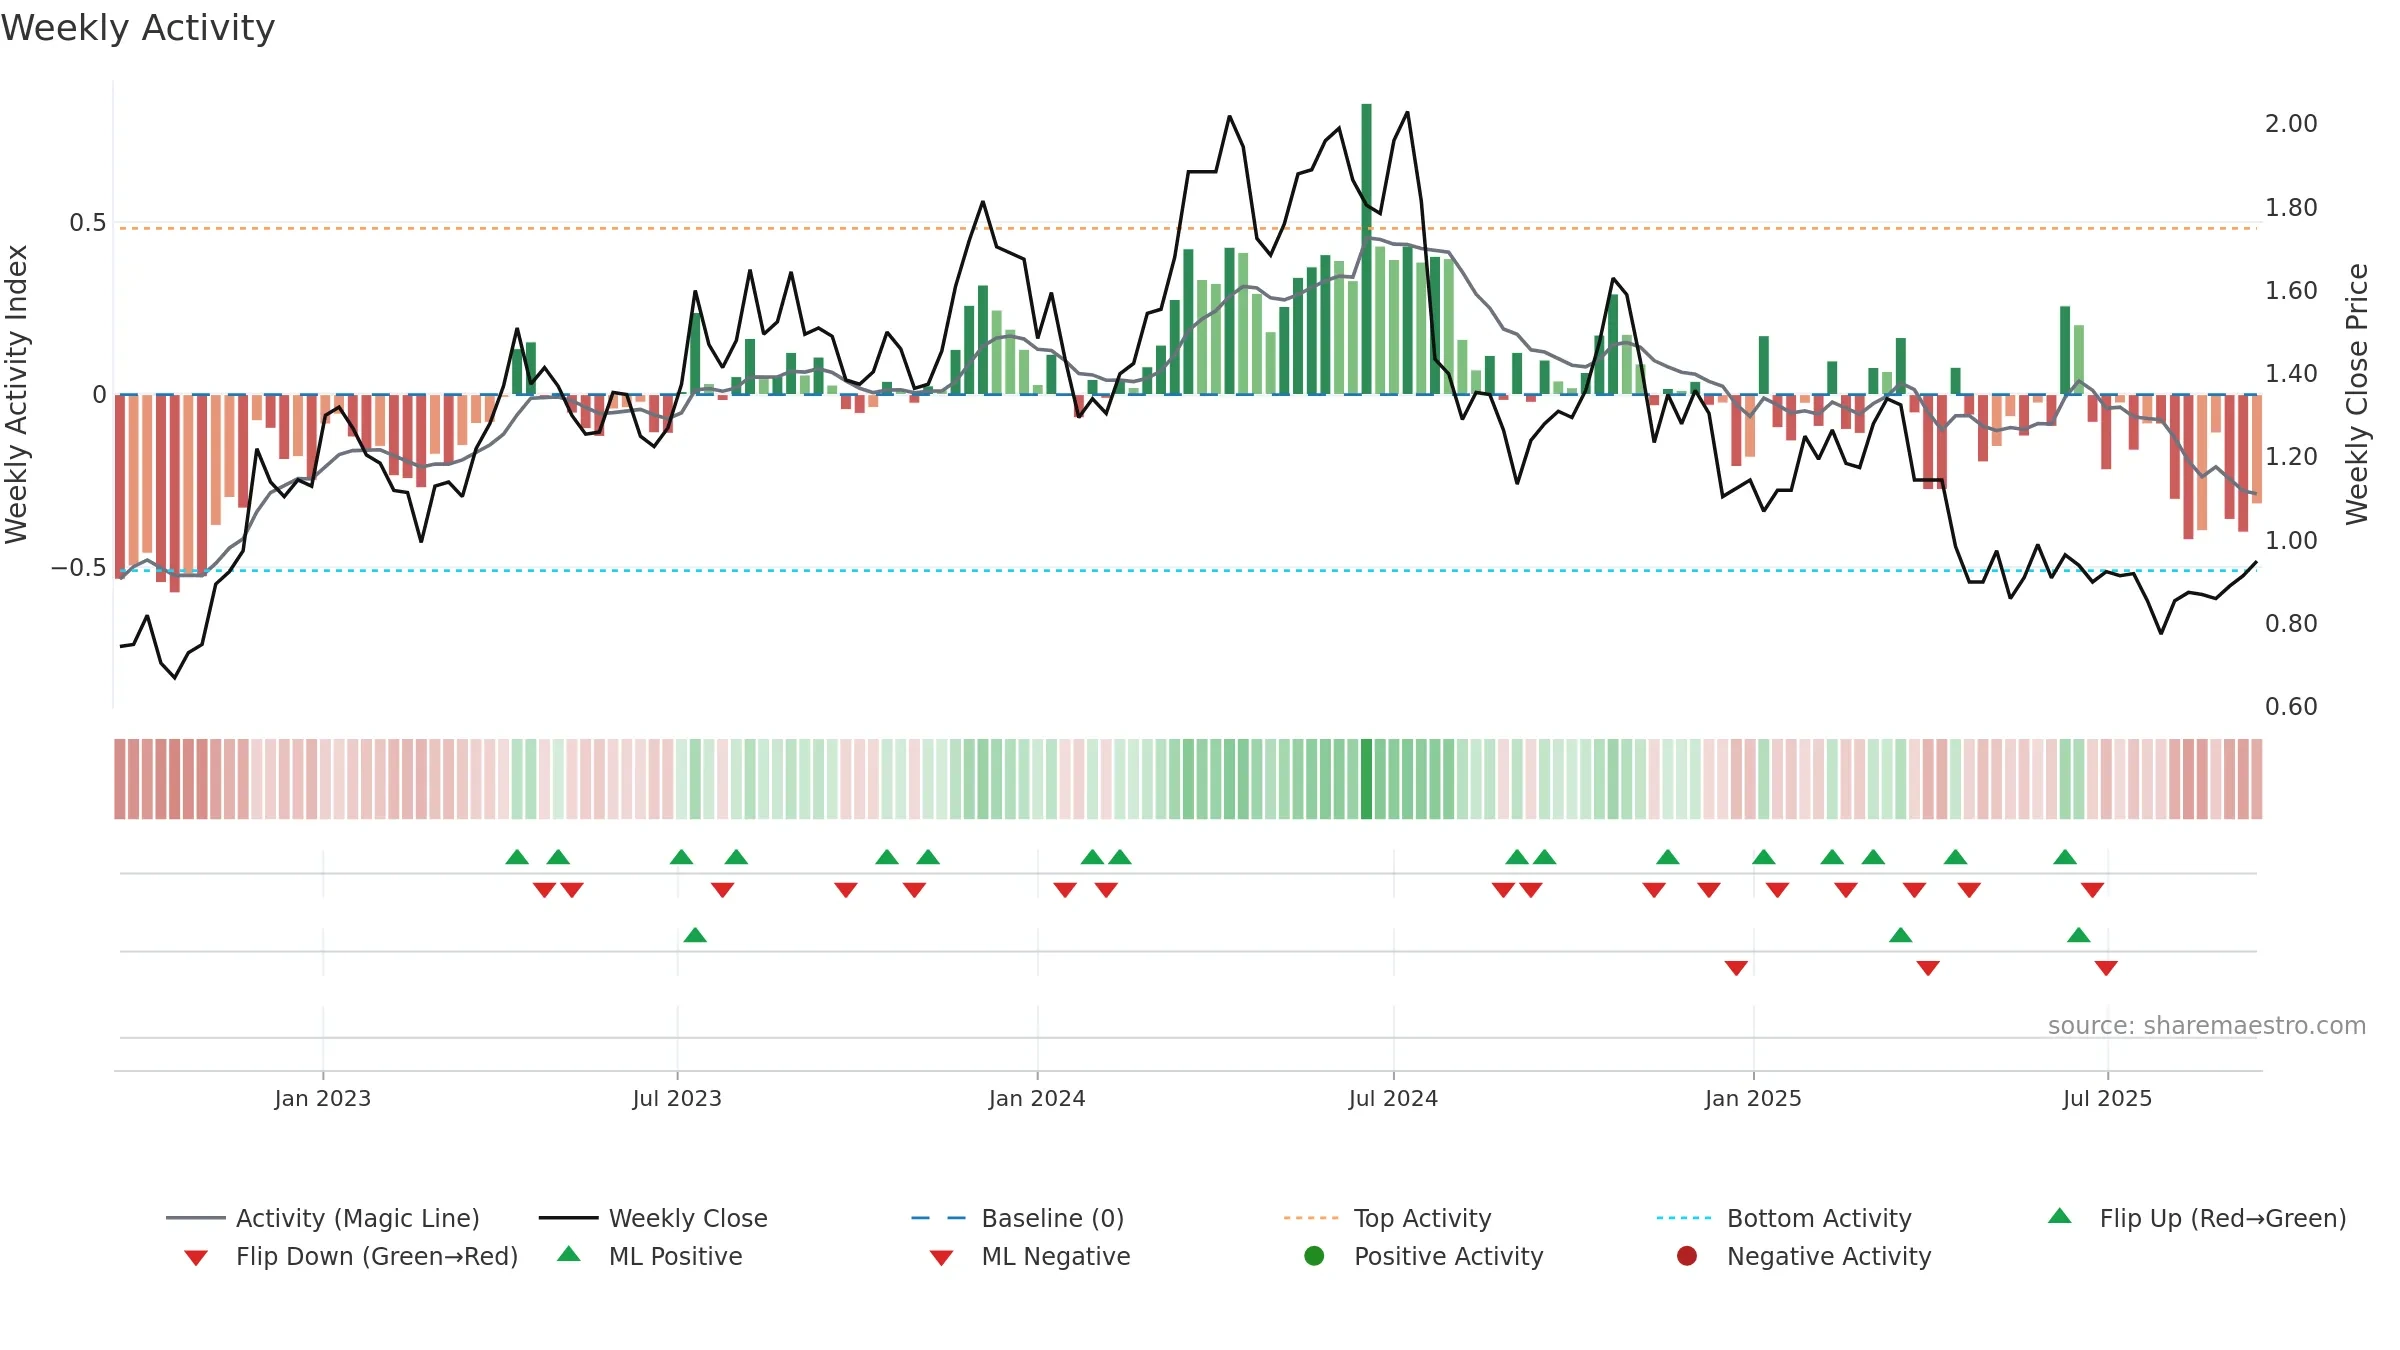The image size is (2400, 1350).
Task: Click the Weekly Activity chart title
Action: pyautogui.click(x=138, y=28)
